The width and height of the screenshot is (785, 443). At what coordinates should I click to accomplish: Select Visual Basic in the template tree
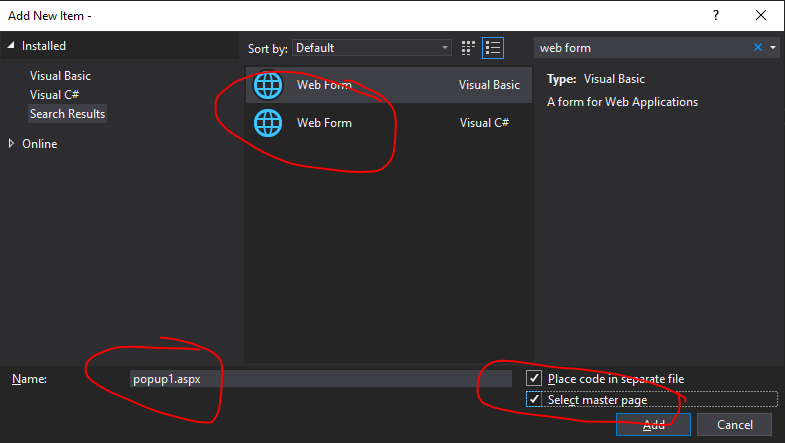pyautogui.click(x=60, y=76)
